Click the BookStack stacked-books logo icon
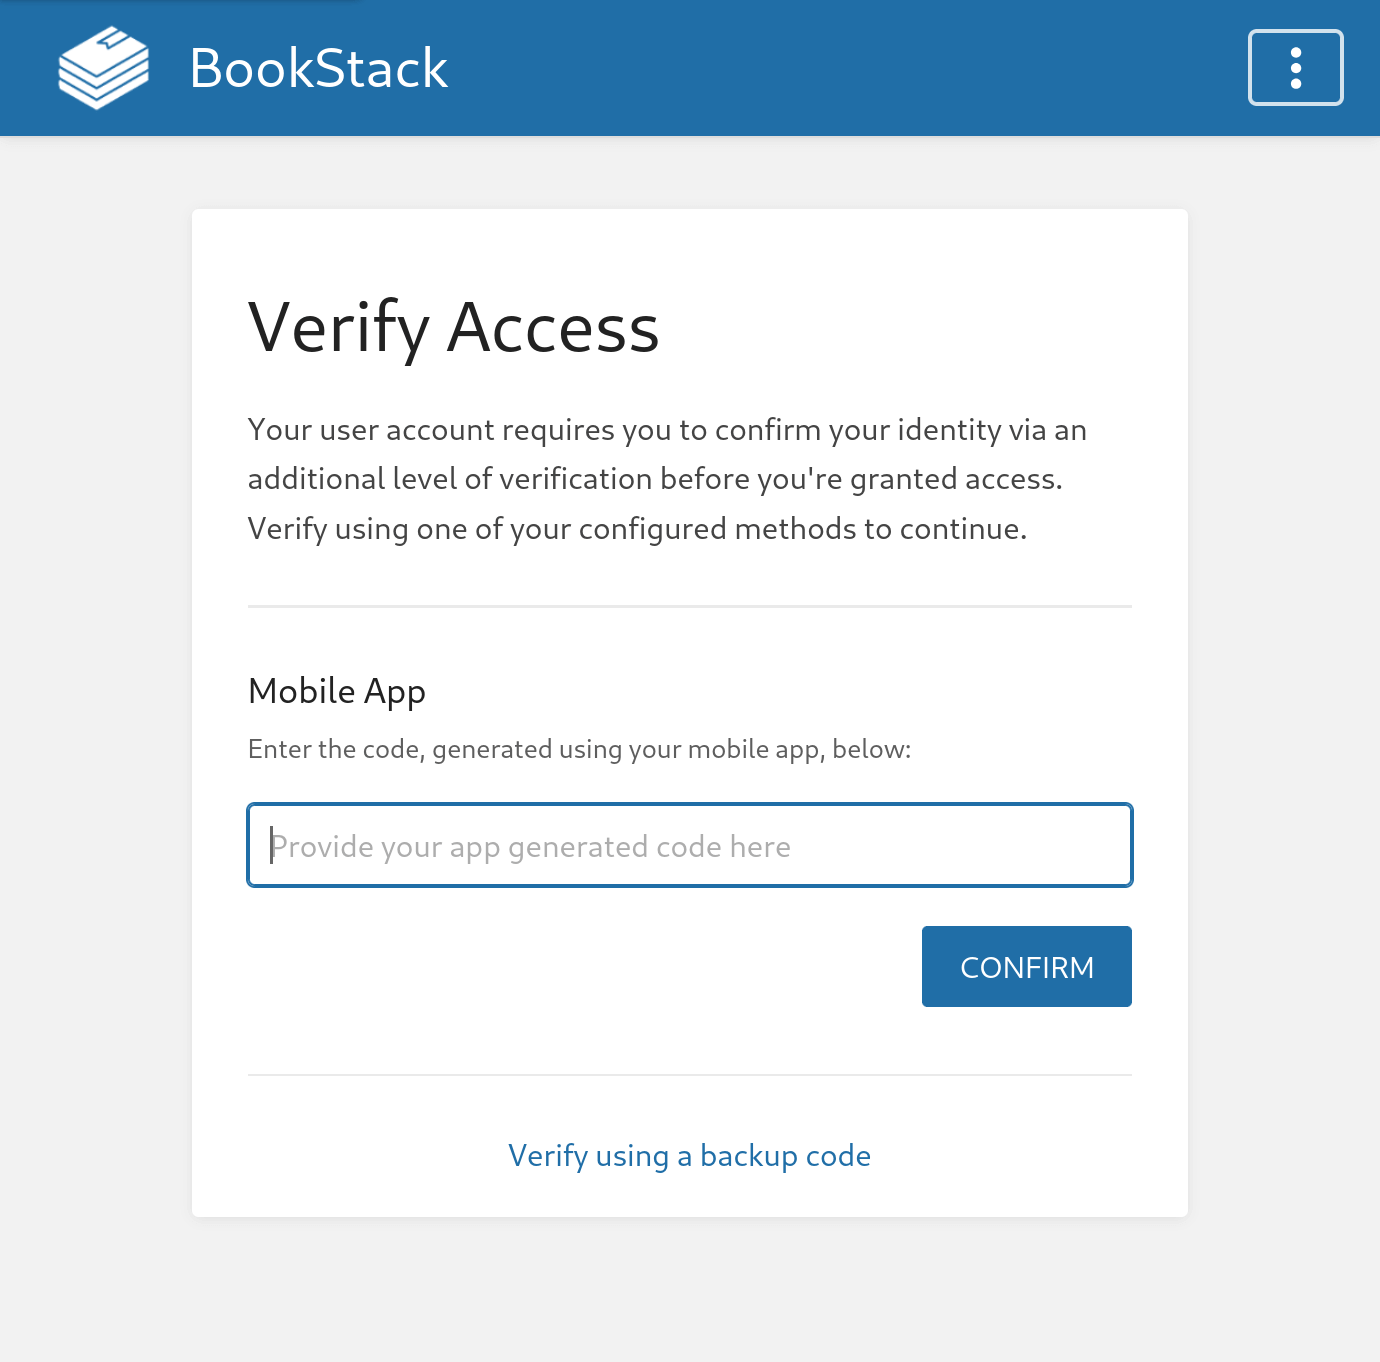The height and width of the screenshot is (1362, 1380). pyautogui.click(x=104, y=68)
